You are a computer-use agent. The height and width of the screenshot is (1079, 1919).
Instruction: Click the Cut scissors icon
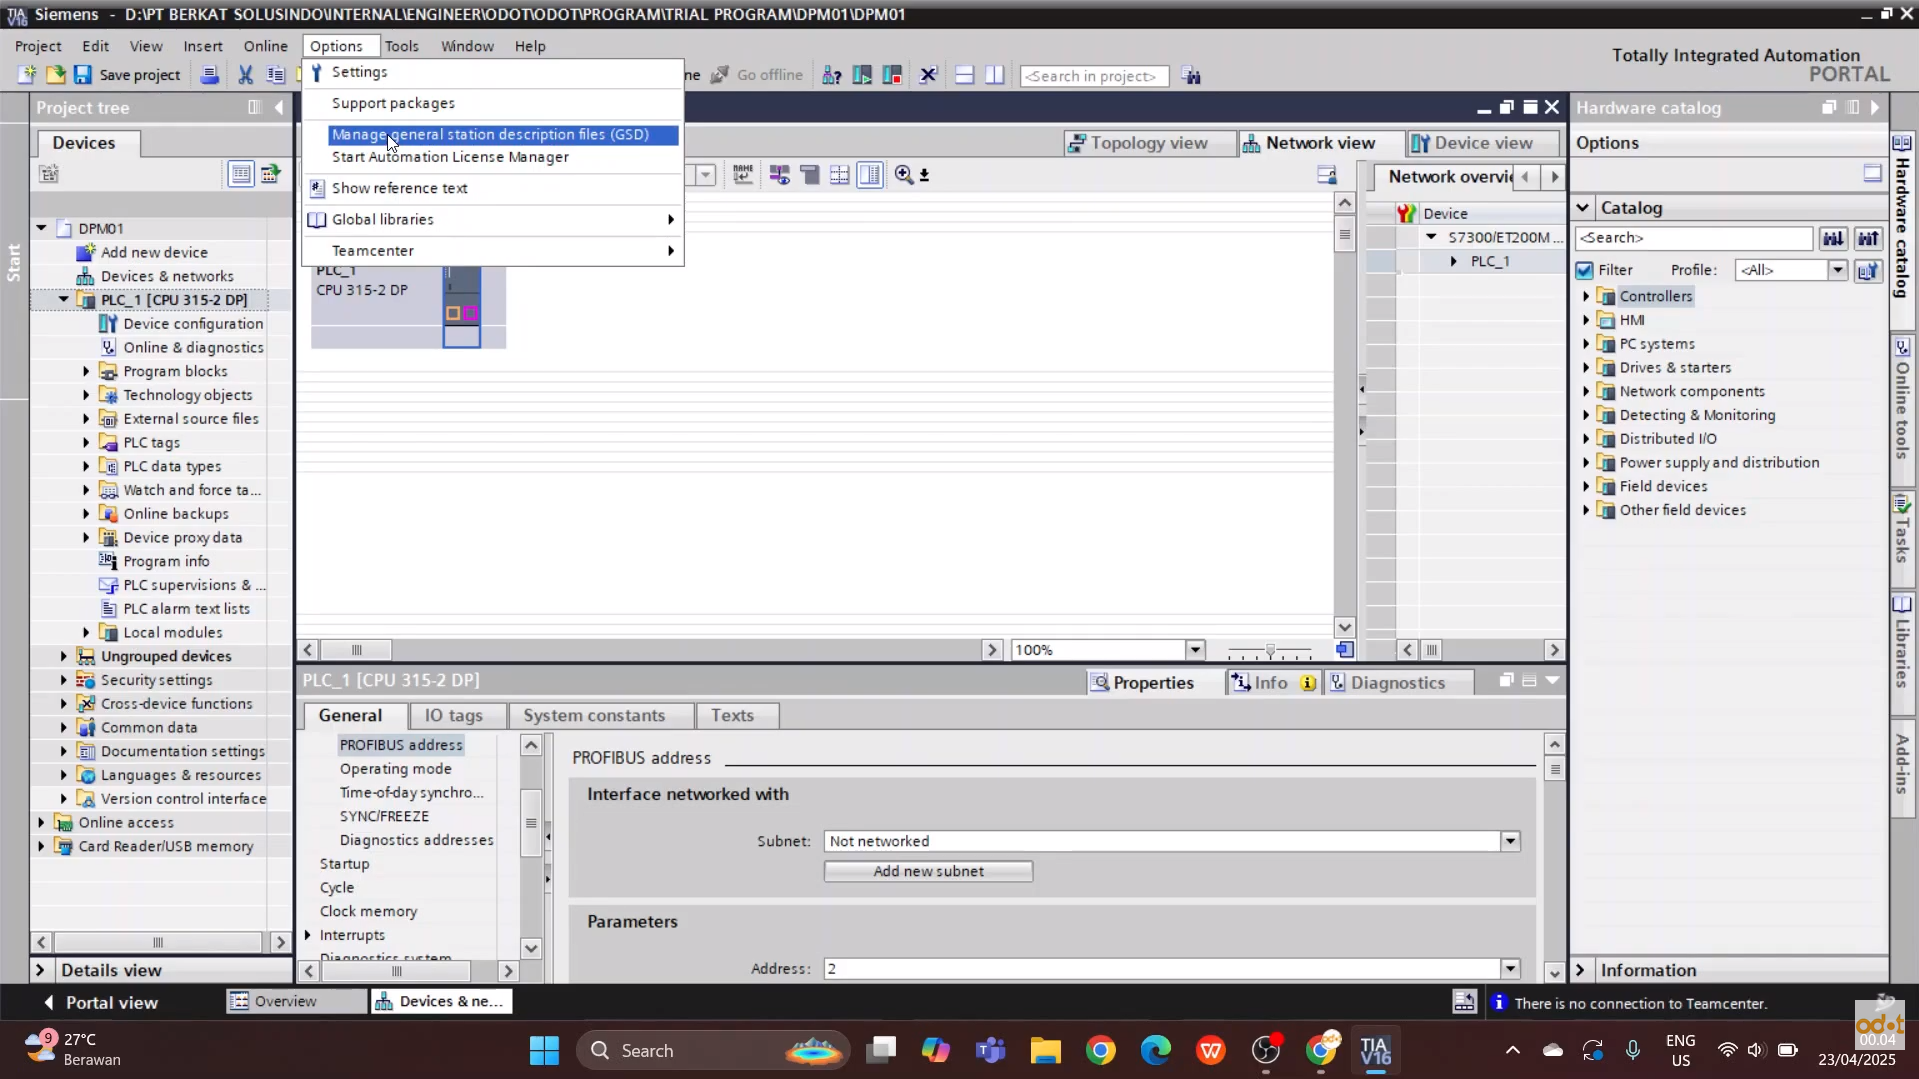pos(245,75)
